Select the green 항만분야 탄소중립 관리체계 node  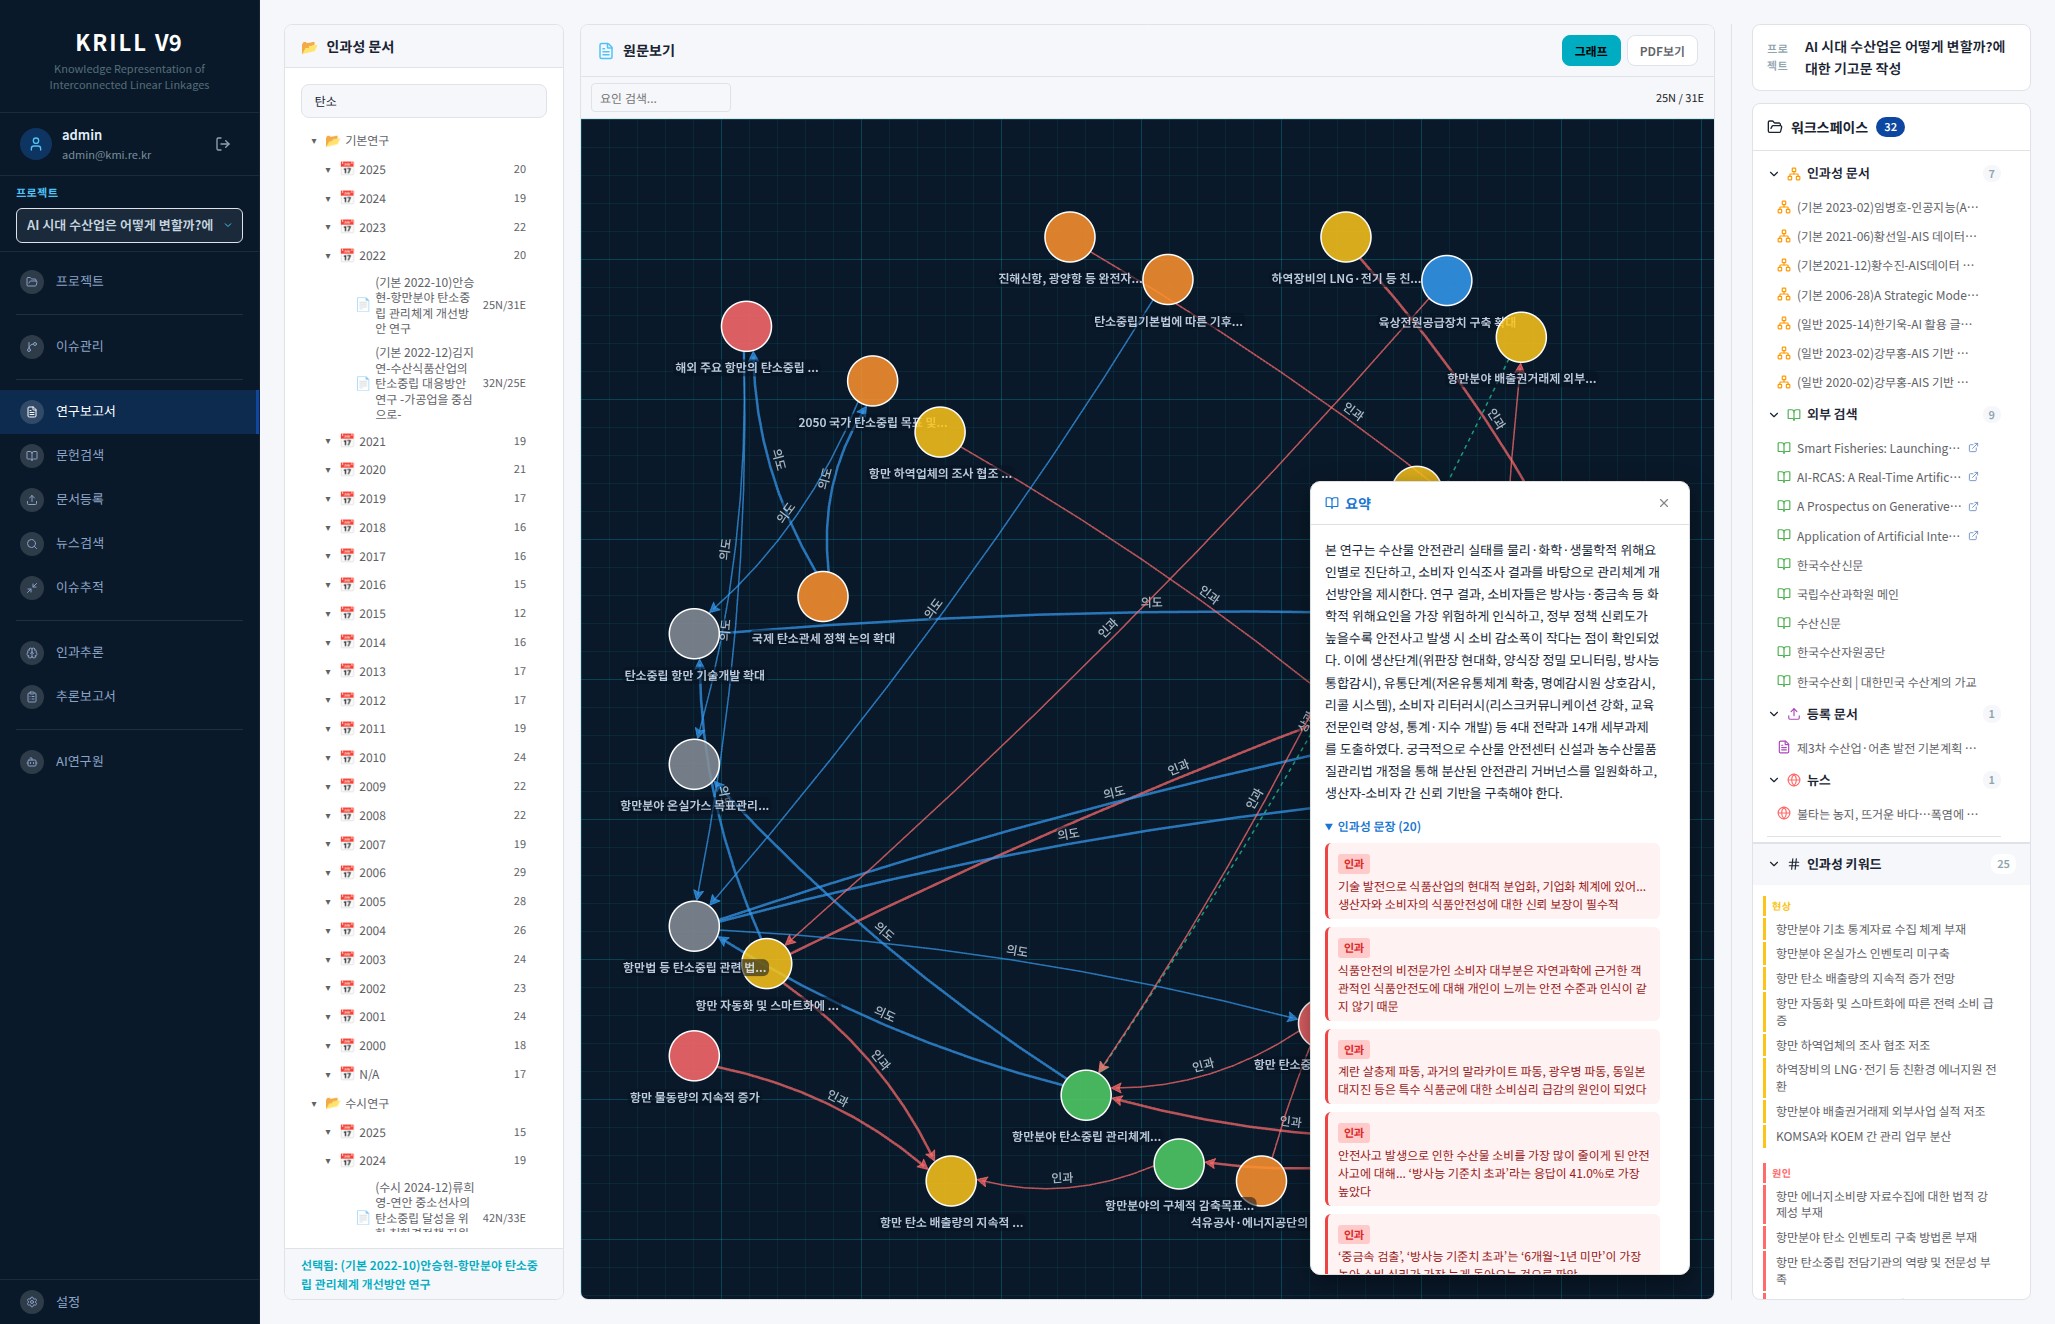coord(1086,1094)
